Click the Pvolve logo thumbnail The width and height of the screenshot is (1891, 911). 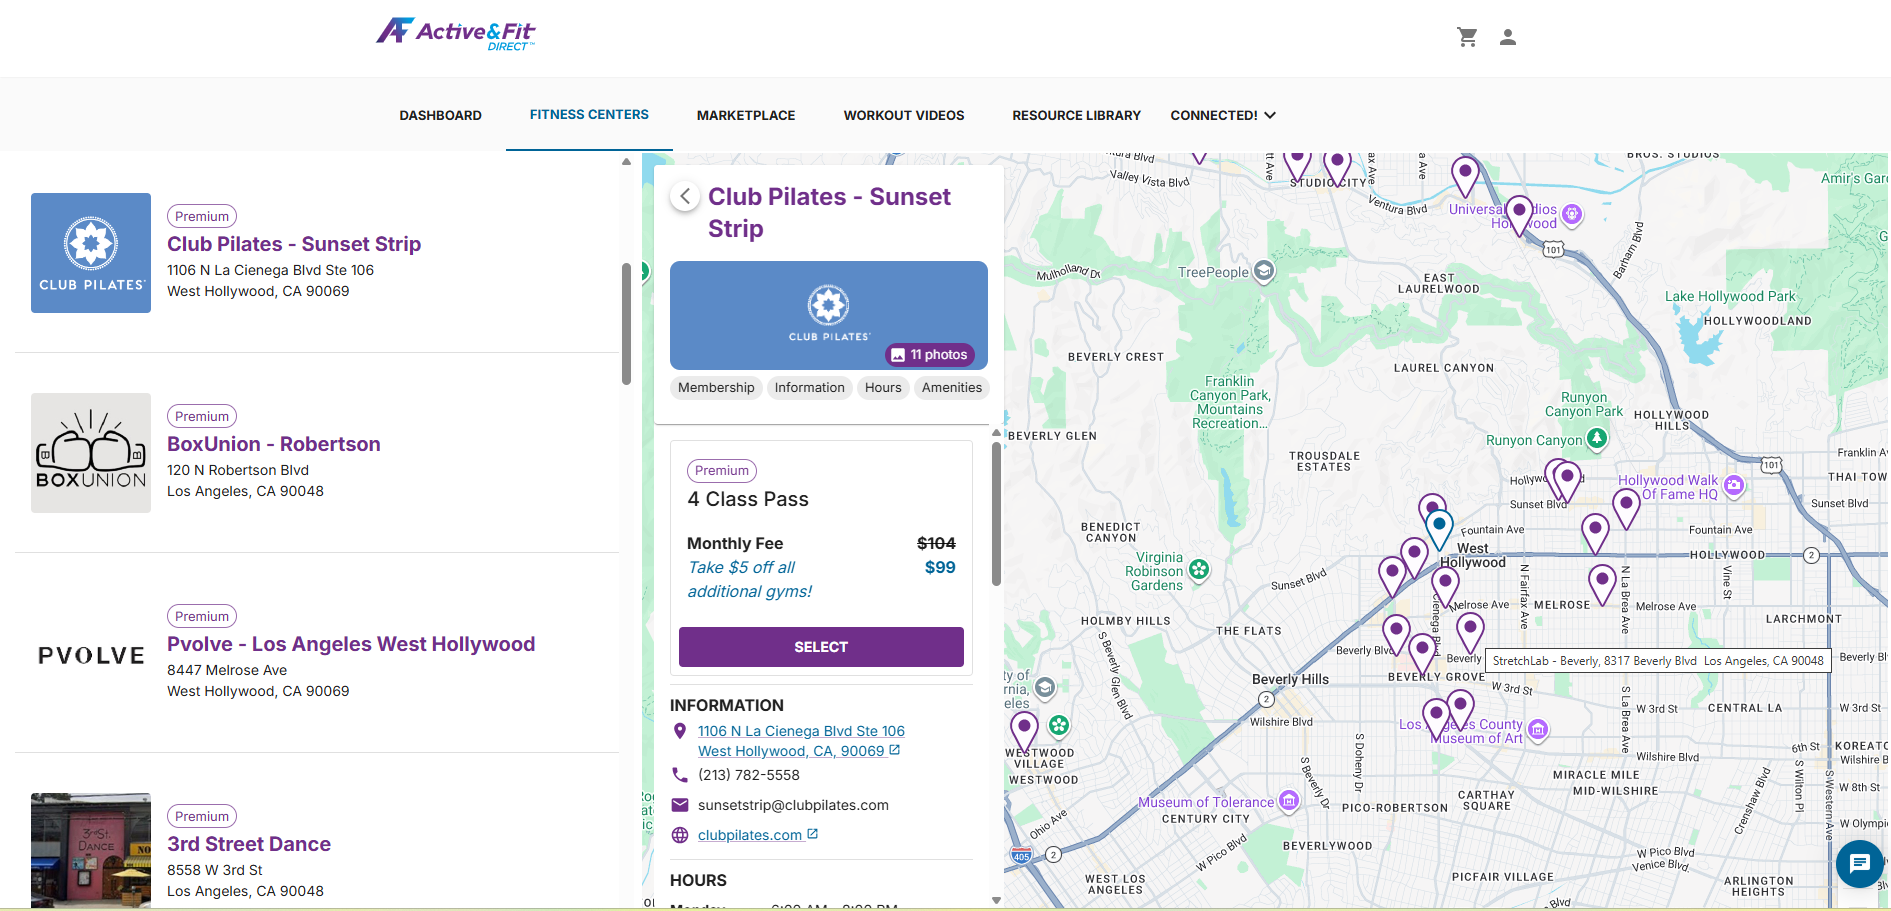coord(91,655)
